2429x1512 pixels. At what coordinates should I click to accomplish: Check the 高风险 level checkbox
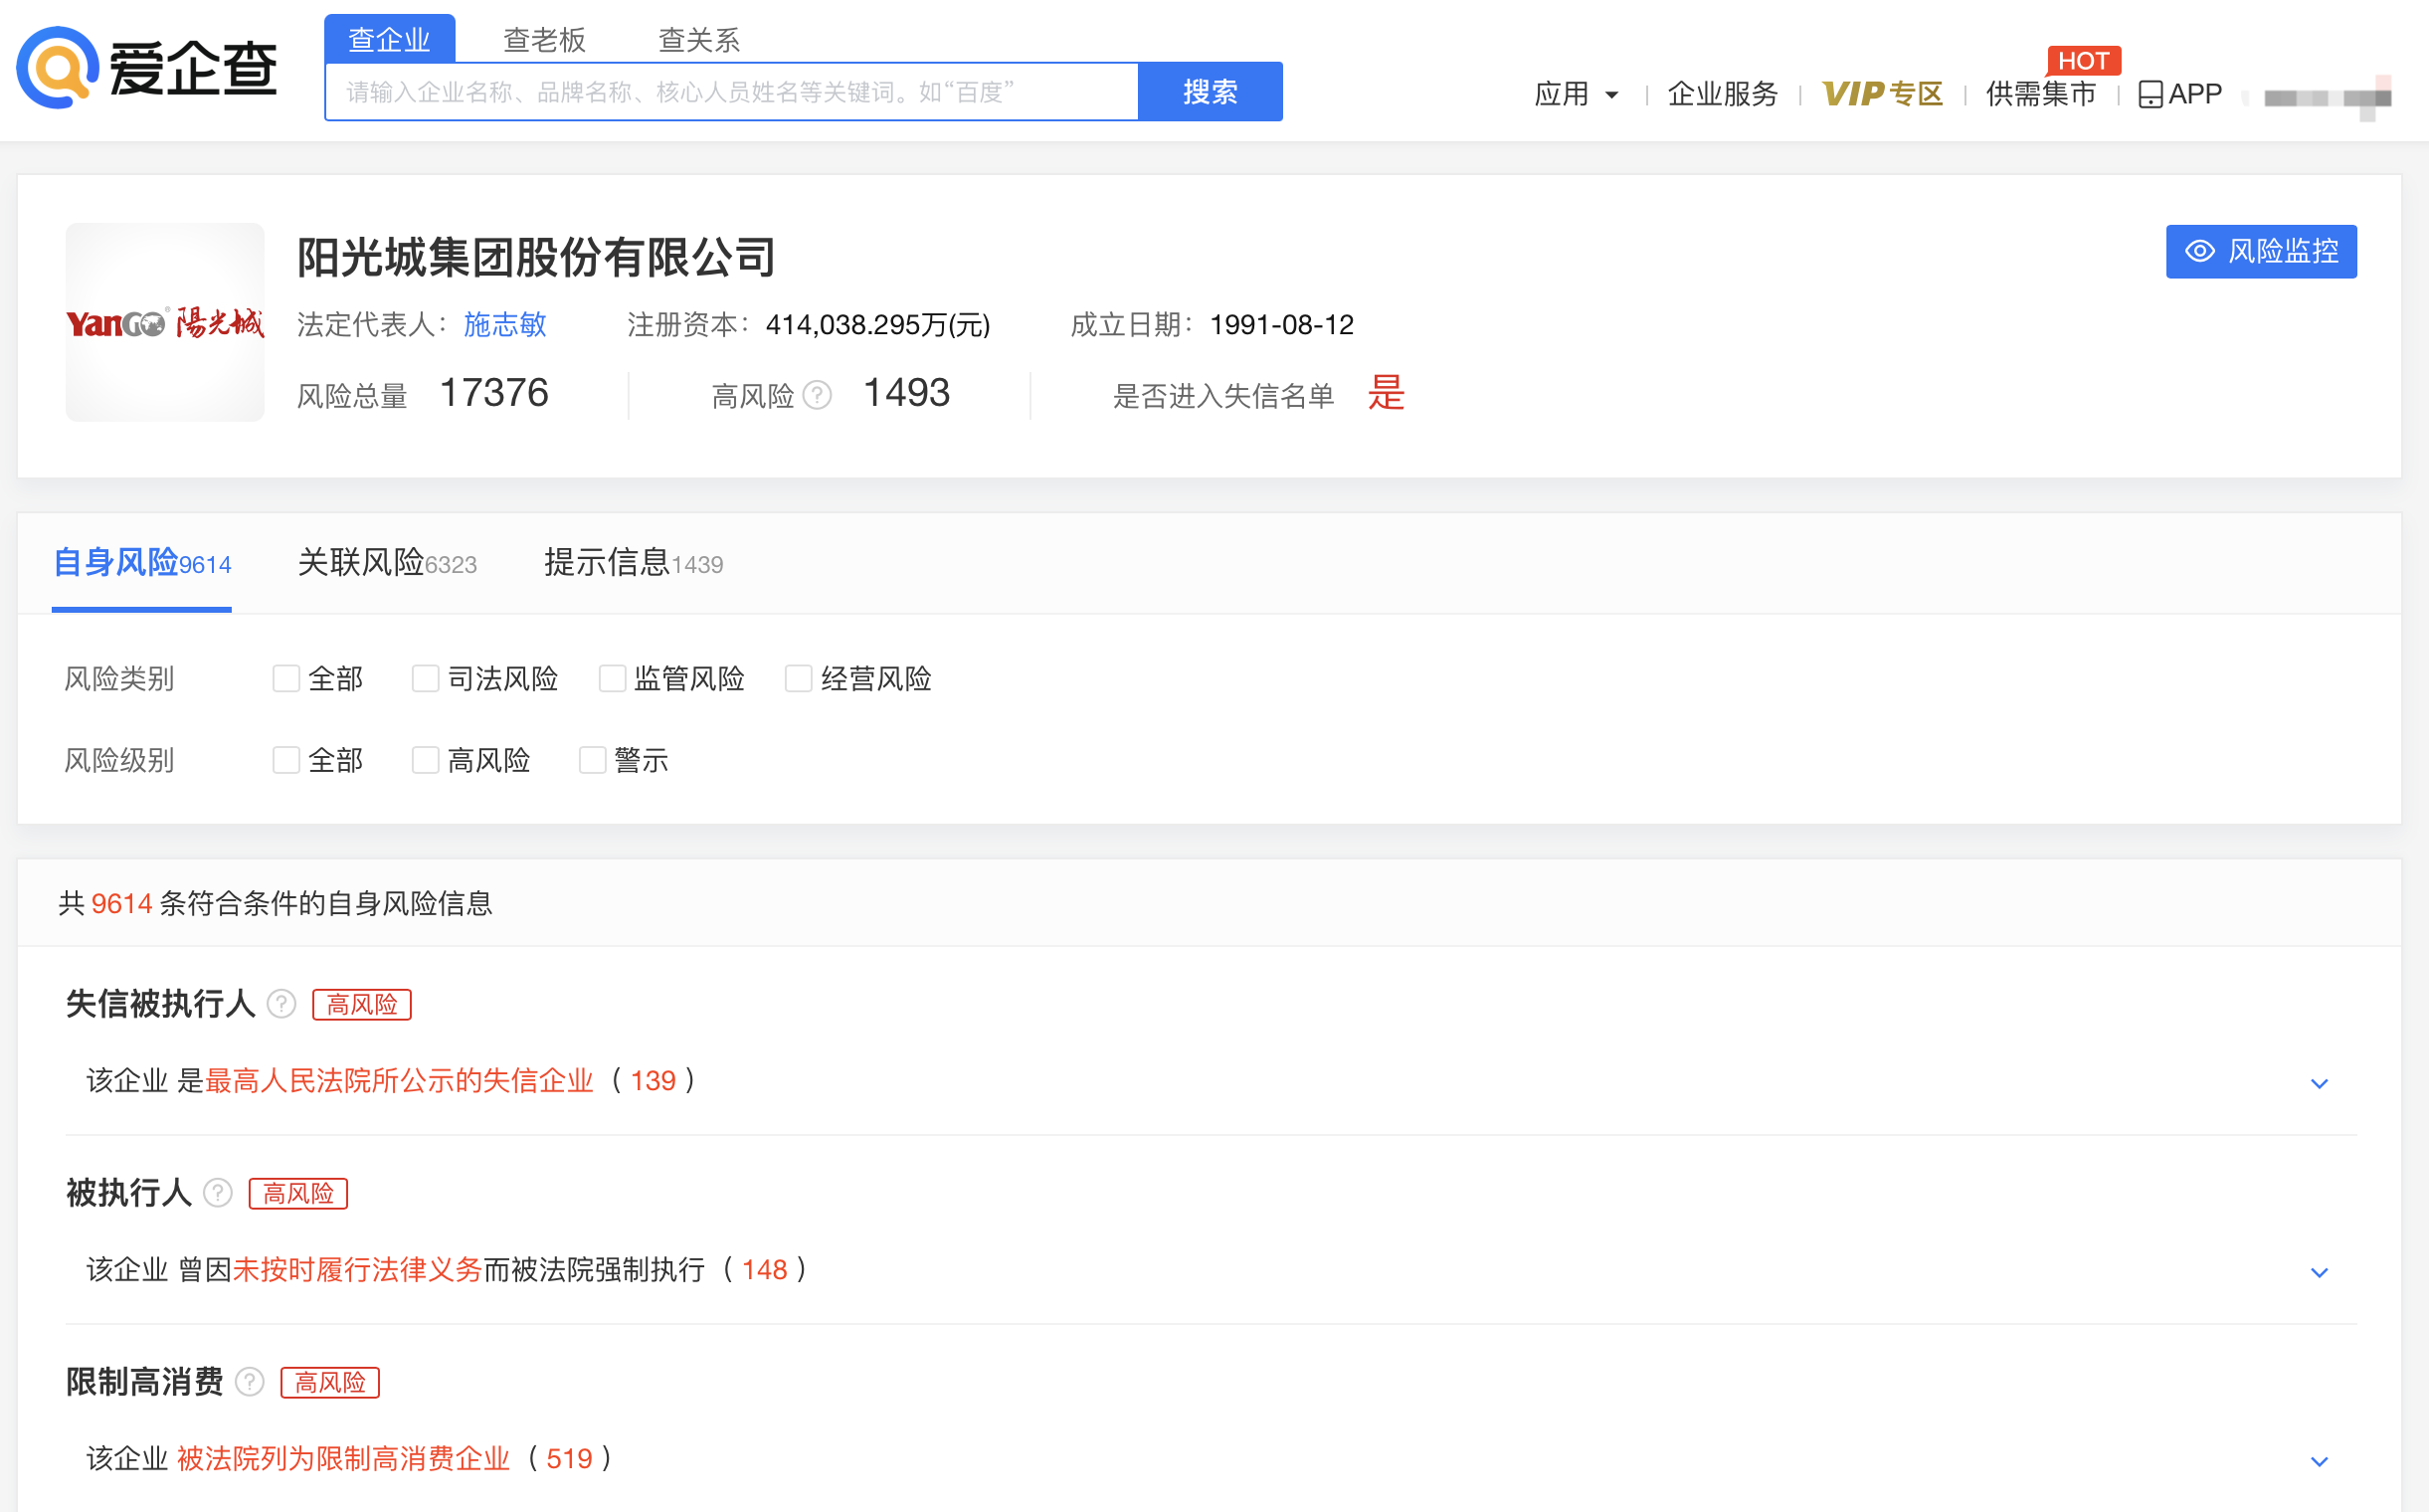(425, 760)
